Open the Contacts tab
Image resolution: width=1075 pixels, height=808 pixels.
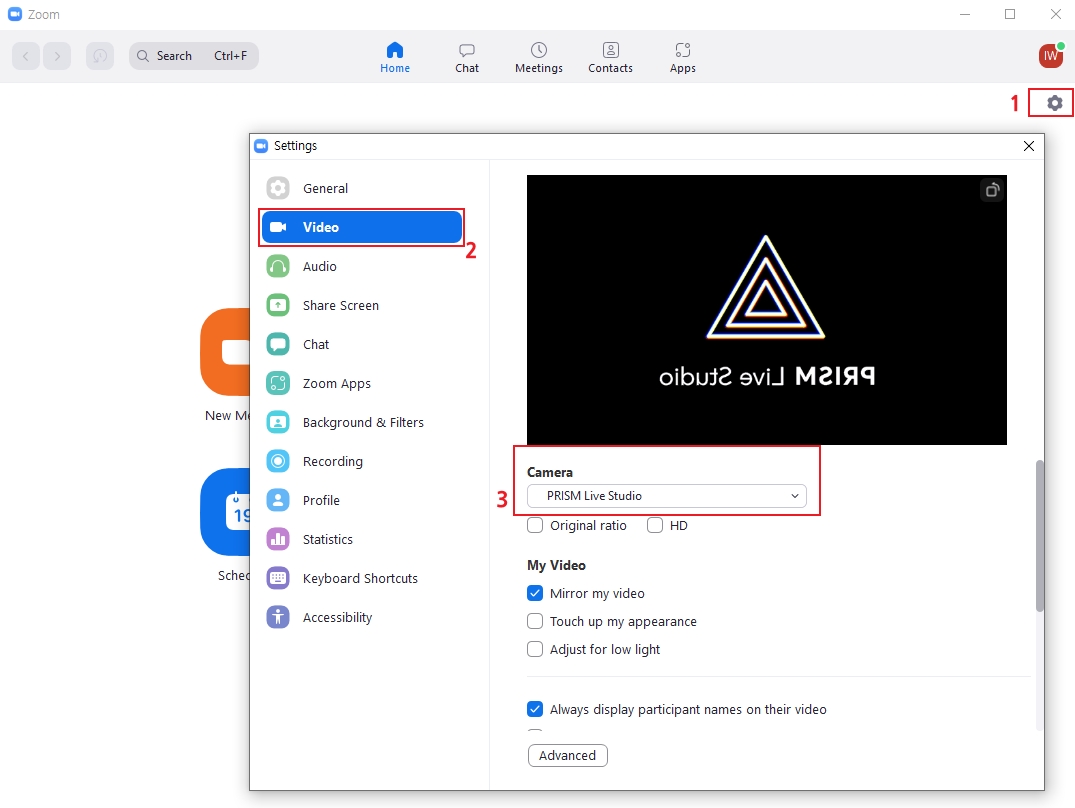(610, 58)
